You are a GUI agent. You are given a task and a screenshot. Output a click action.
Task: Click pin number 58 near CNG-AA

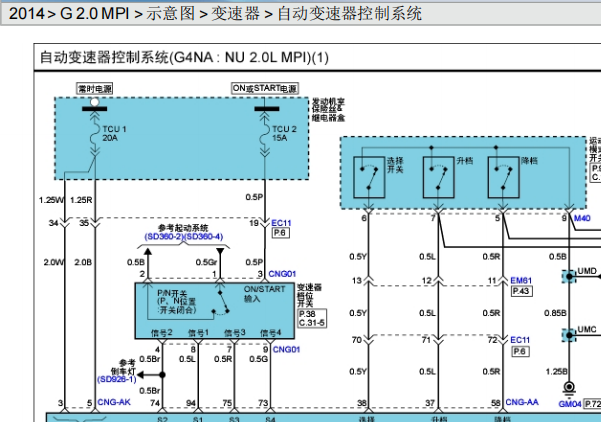tap(496, 403)
